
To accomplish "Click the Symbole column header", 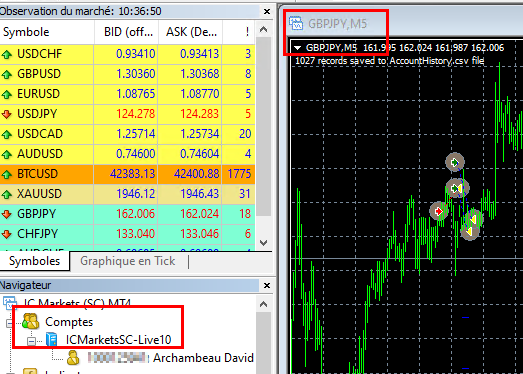I will (x=47, y=32).
